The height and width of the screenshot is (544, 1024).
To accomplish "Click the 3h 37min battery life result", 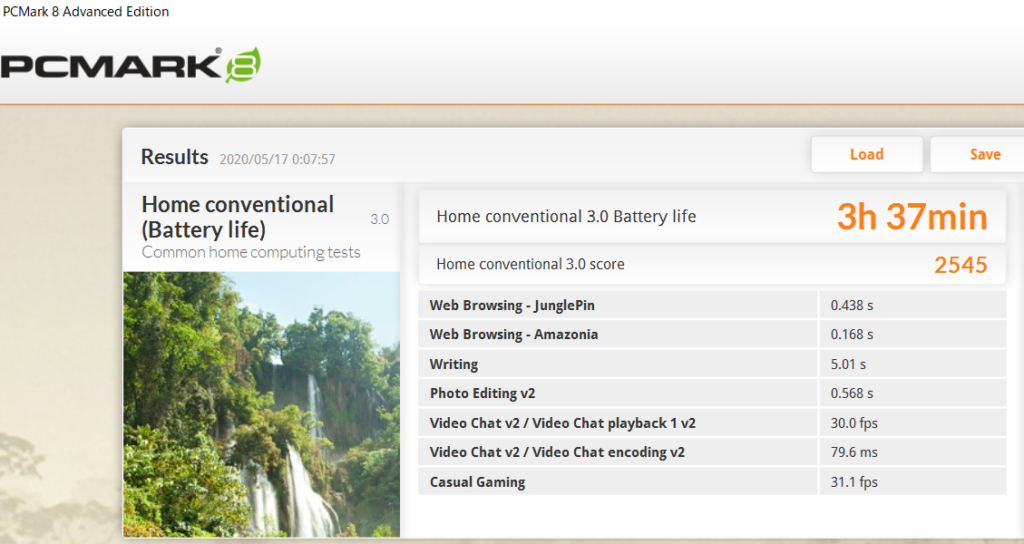I will point(912,217).
